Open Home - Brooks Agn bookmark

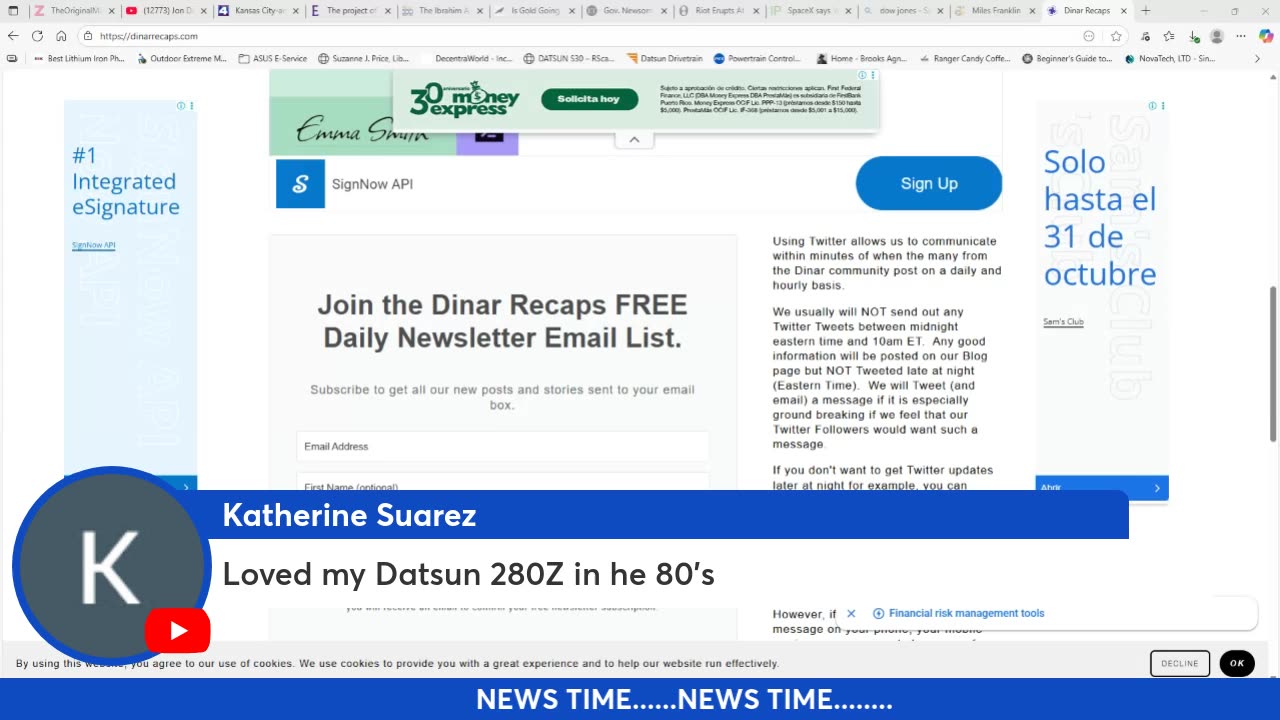coord(861,59)
